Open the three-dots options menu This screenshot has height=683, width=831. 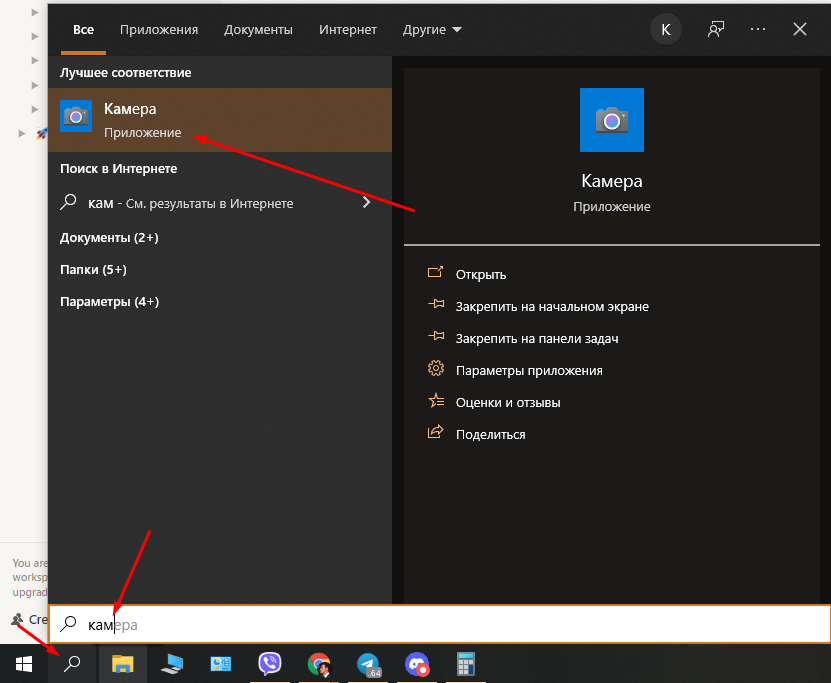click(x=758, y=30)
